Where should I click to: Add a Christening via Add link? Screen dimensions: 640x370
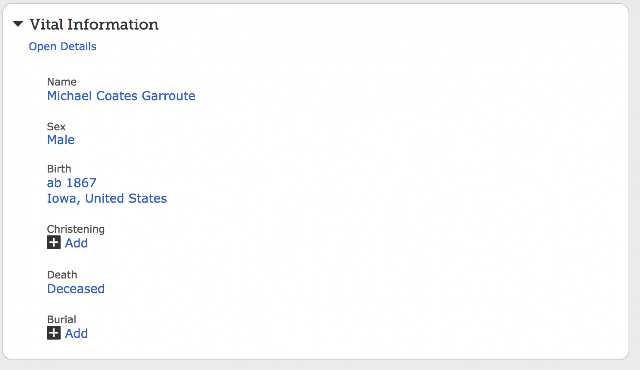(x=76, y=243)
